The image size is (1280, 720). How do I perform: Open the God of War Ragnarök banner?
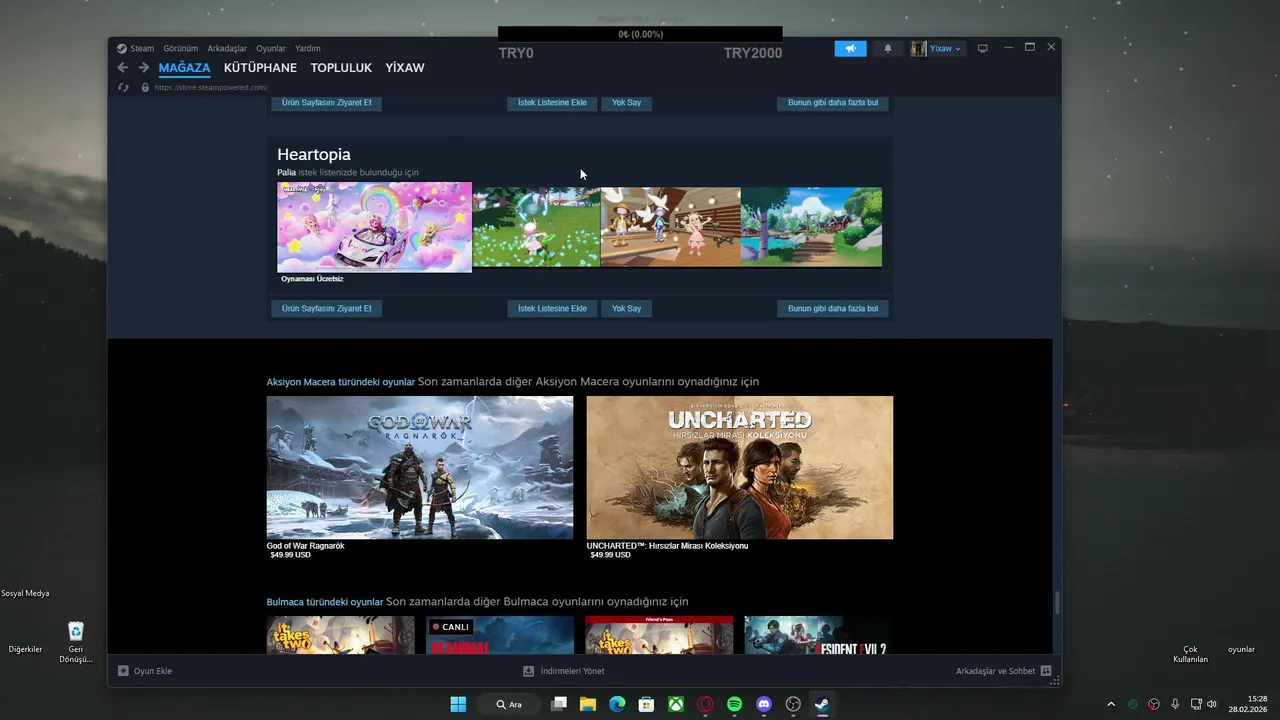[x=420, y=467]
